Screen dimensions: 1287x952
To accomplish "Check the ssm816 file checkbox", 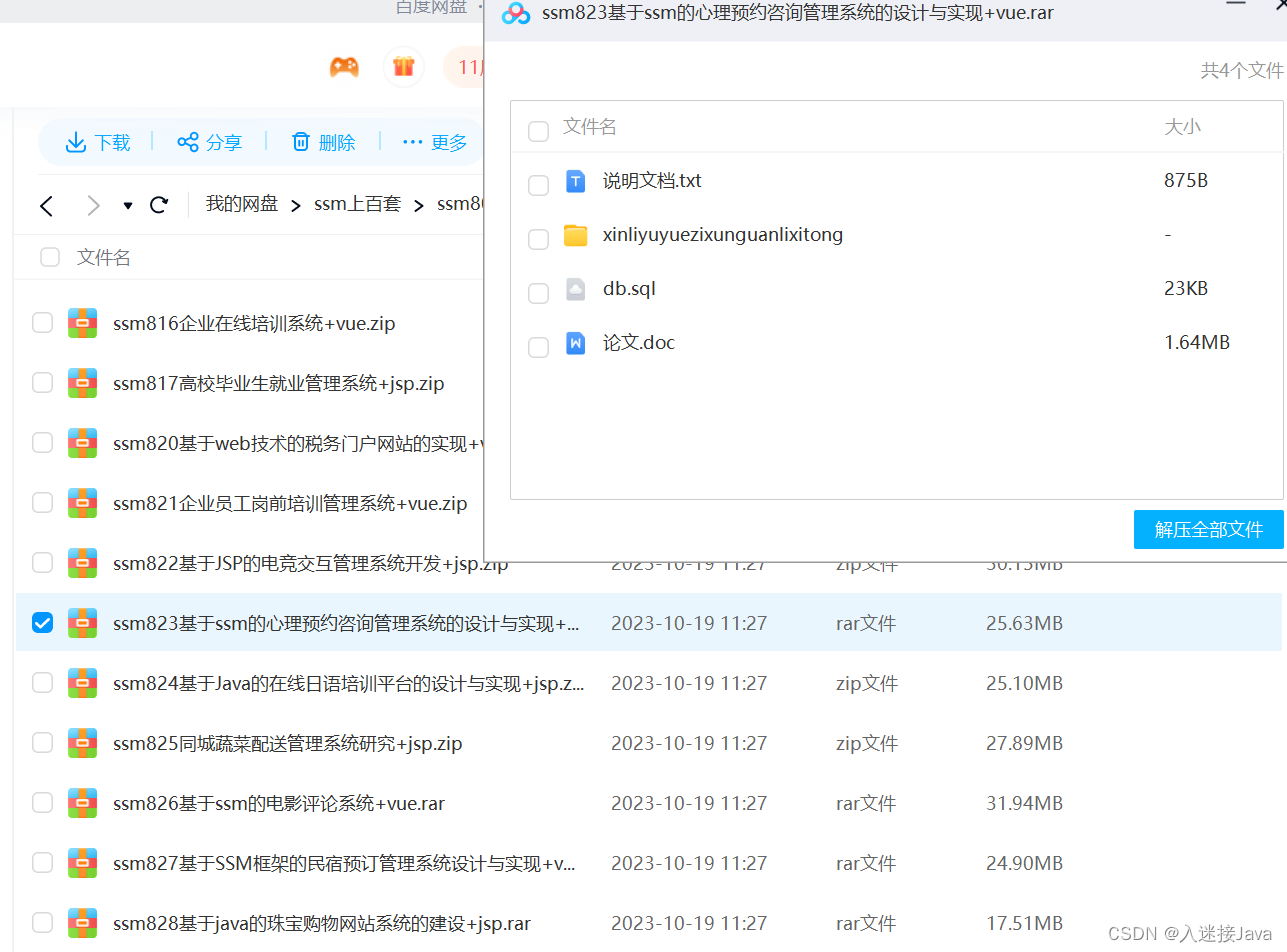I will (42, 322).
